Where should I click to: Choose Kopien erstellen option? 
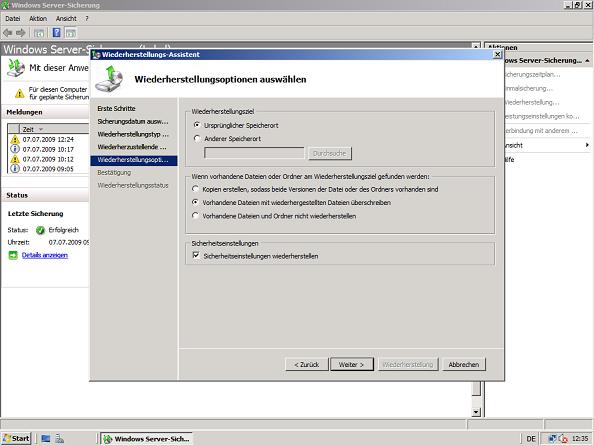195,188
